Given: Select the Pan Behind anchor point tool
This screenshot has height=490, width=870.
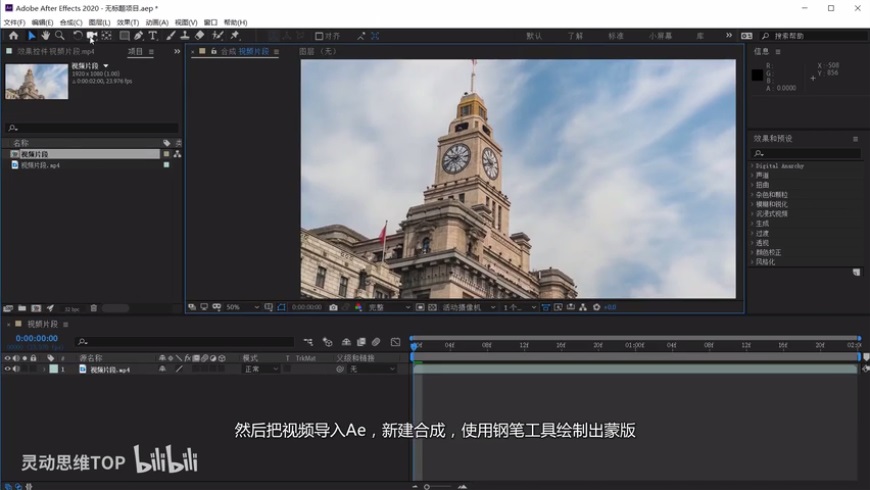Looking at the screenshot, I should (x=107, y=36).
